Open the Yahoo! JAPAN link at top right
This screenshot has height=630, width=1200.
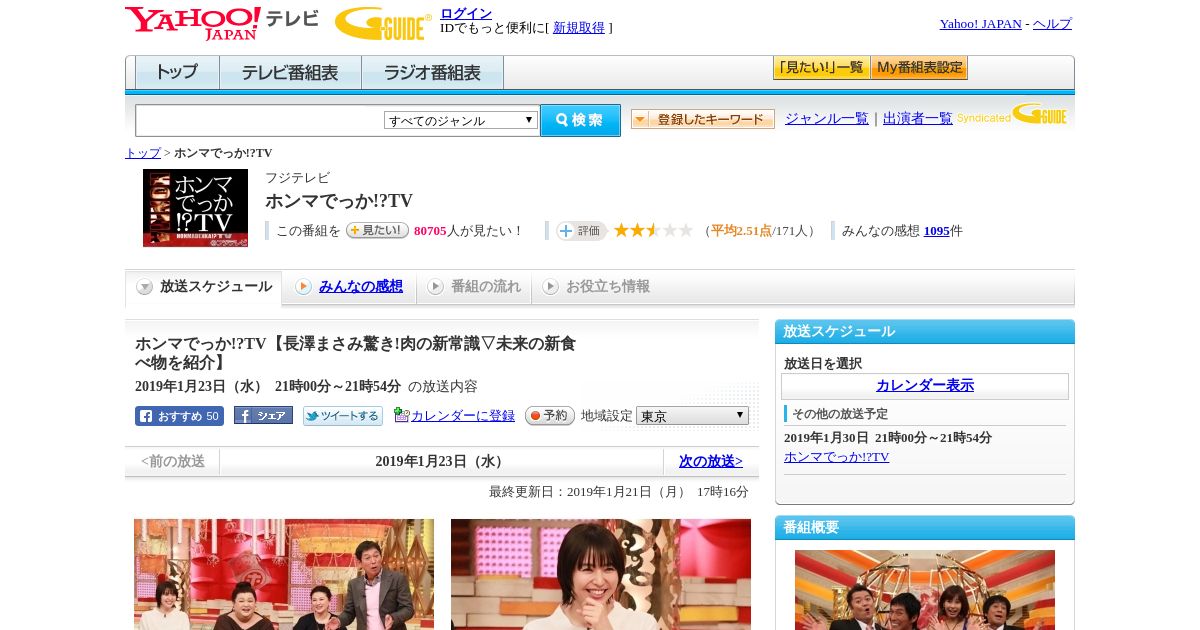[981, 24]
